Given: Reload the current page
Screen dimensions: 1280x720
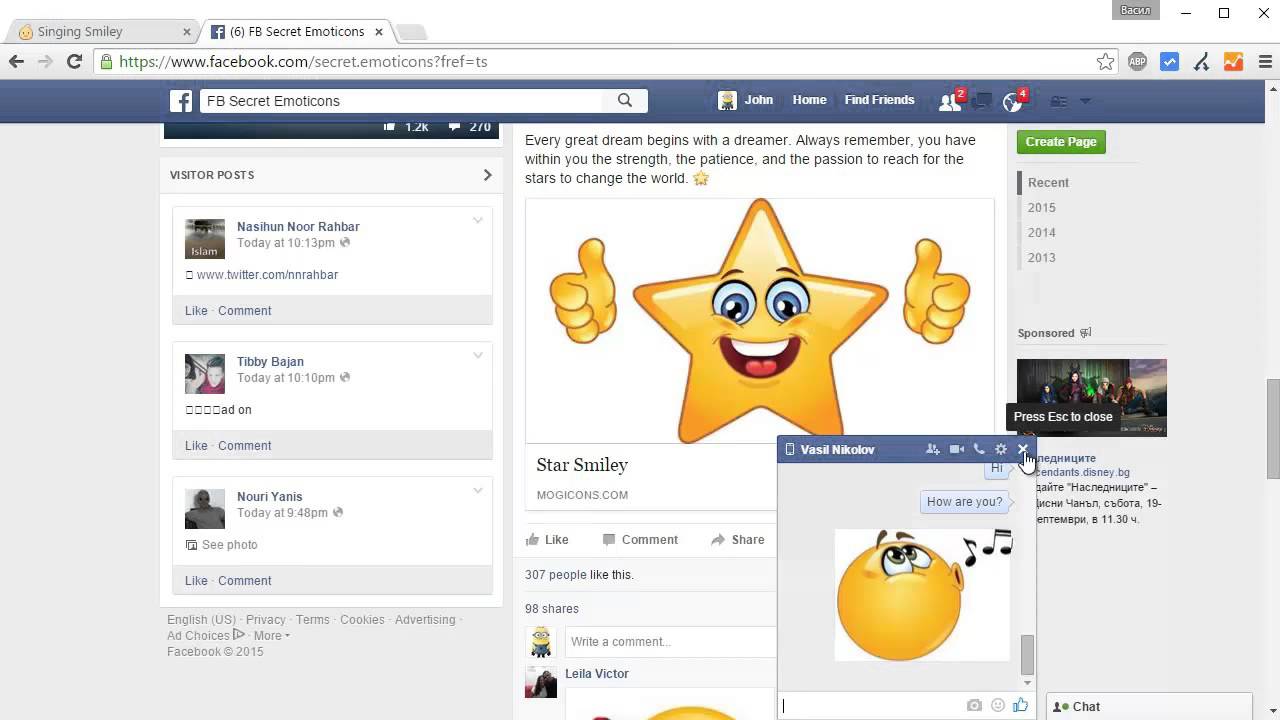Looking at the screenshot, I should point(74,62).
